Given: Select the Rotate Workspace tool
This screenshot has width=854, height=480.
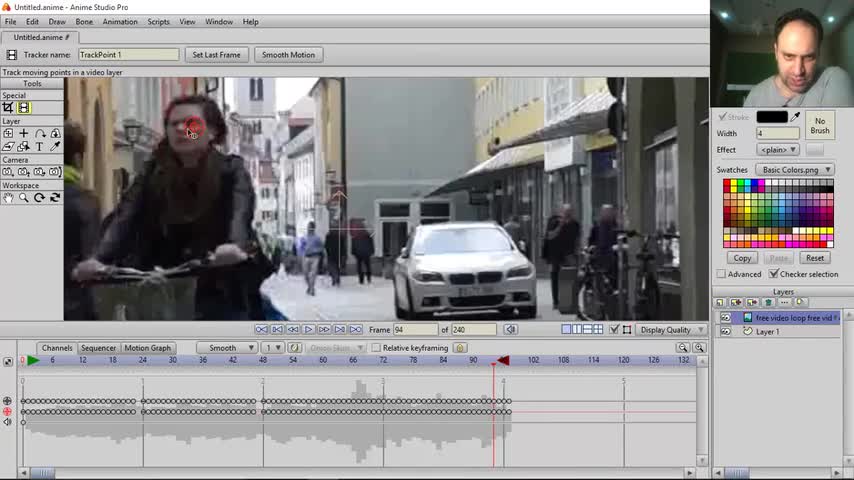Looking at the screenshot, I should click(40, 198).
